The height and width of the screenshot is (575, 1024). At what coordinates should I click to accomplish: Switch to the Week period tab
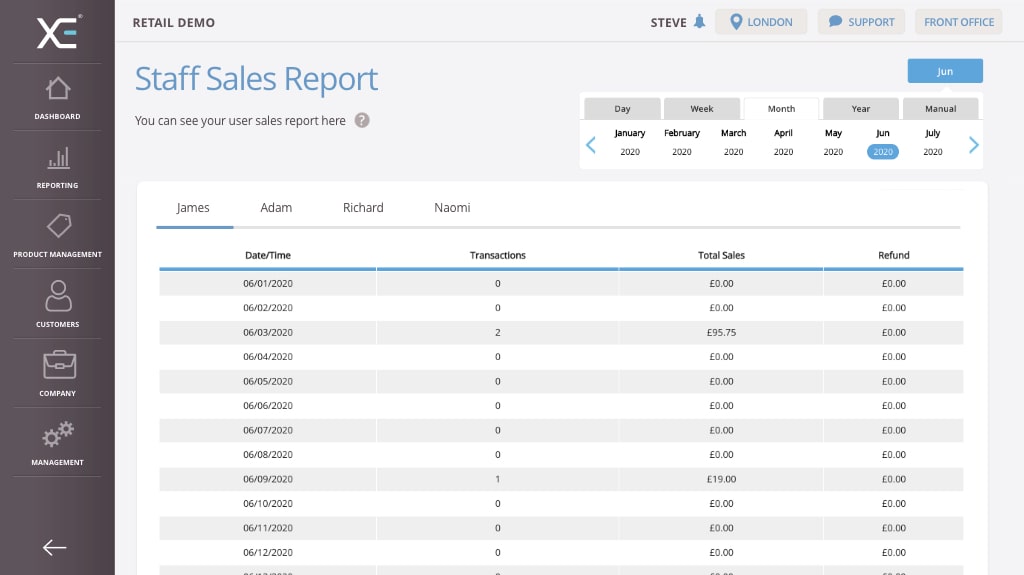(702, 109)
